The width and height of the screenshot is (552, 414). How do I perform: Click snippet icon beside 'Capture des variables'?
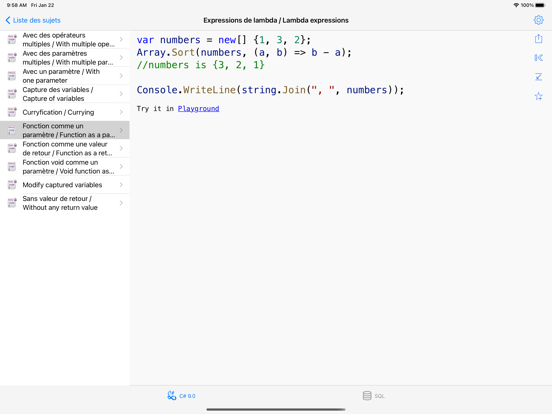(x=12, y=94)
